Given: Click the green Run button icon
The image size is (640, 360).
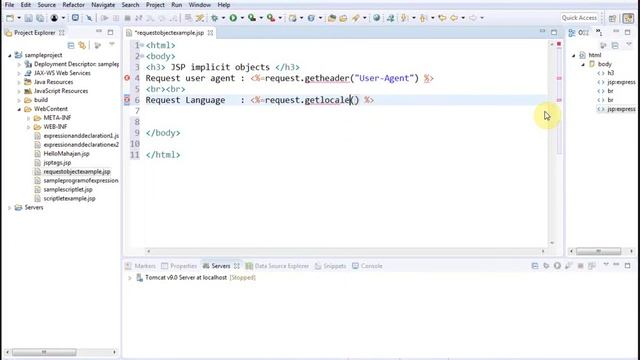Looking at the screenshot, I should pyautogui.click(x=233, y=18).
